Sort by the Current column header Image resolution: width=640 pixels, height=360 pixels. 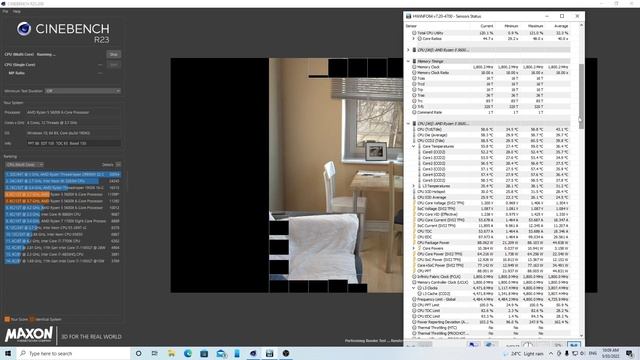[487, 26]
